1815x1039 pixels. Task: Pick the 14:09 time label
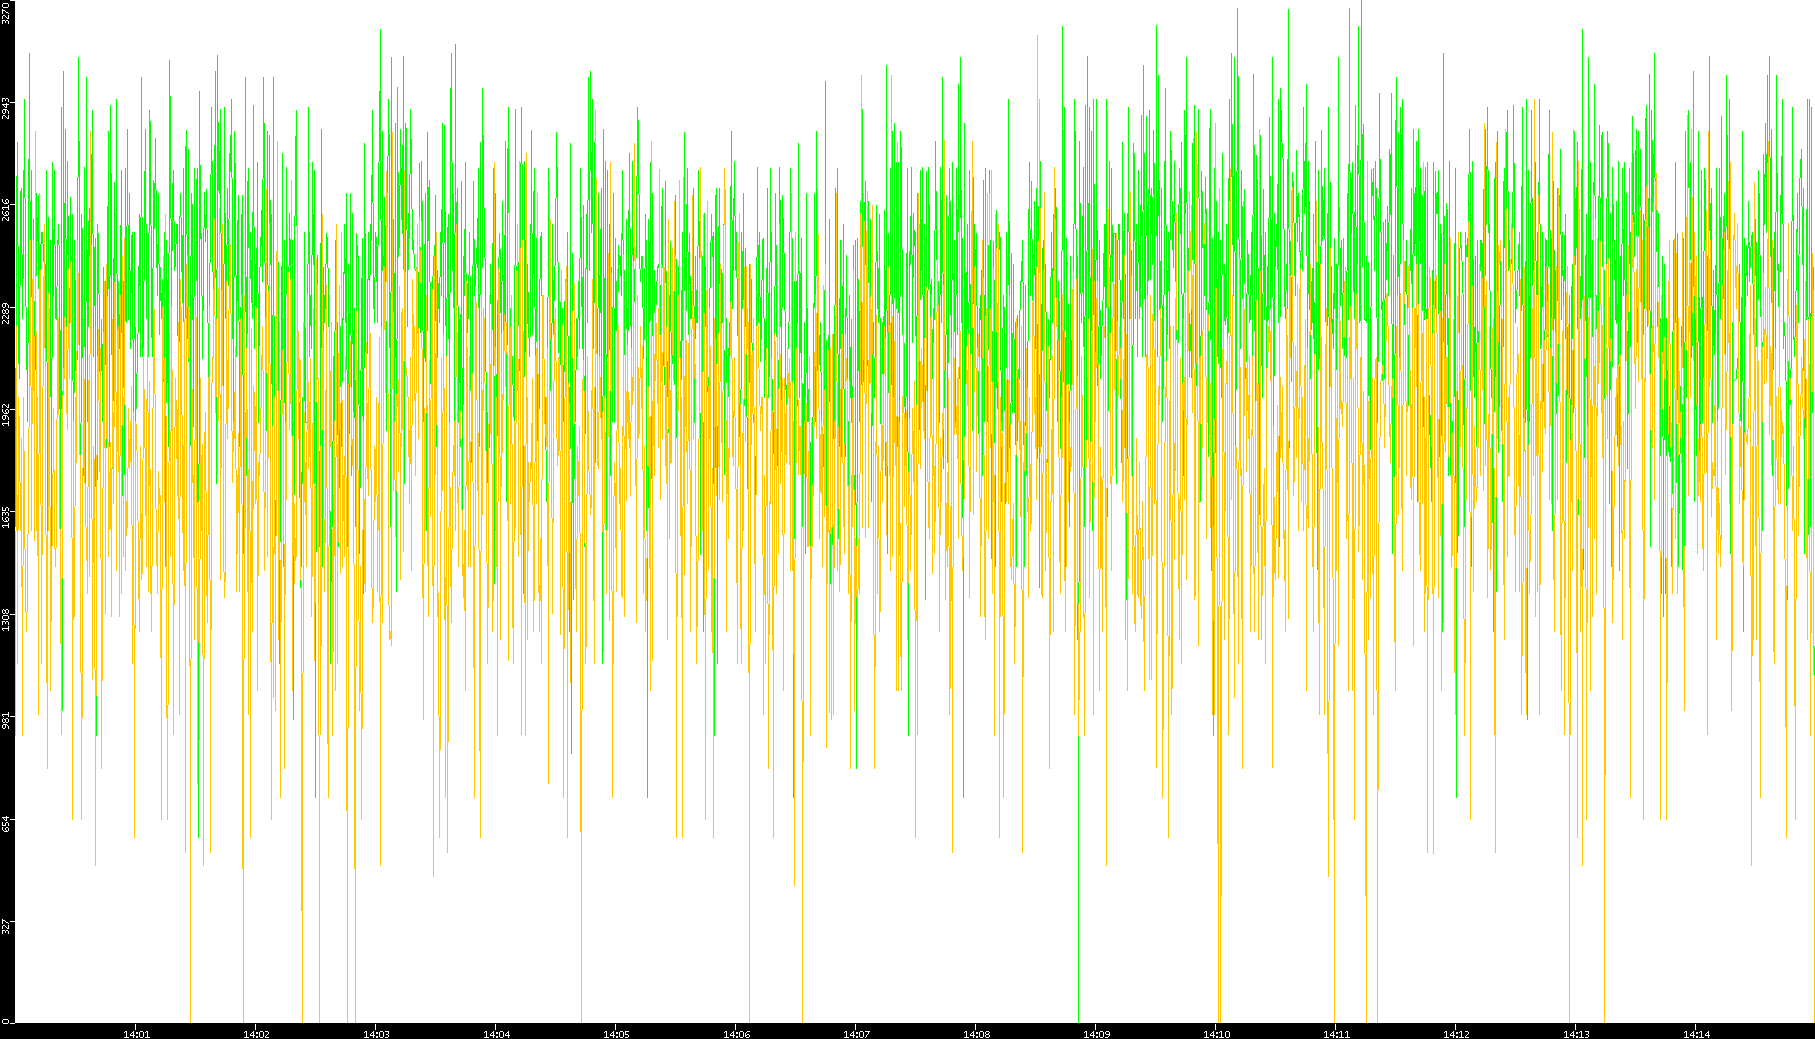[1096, 1033]
